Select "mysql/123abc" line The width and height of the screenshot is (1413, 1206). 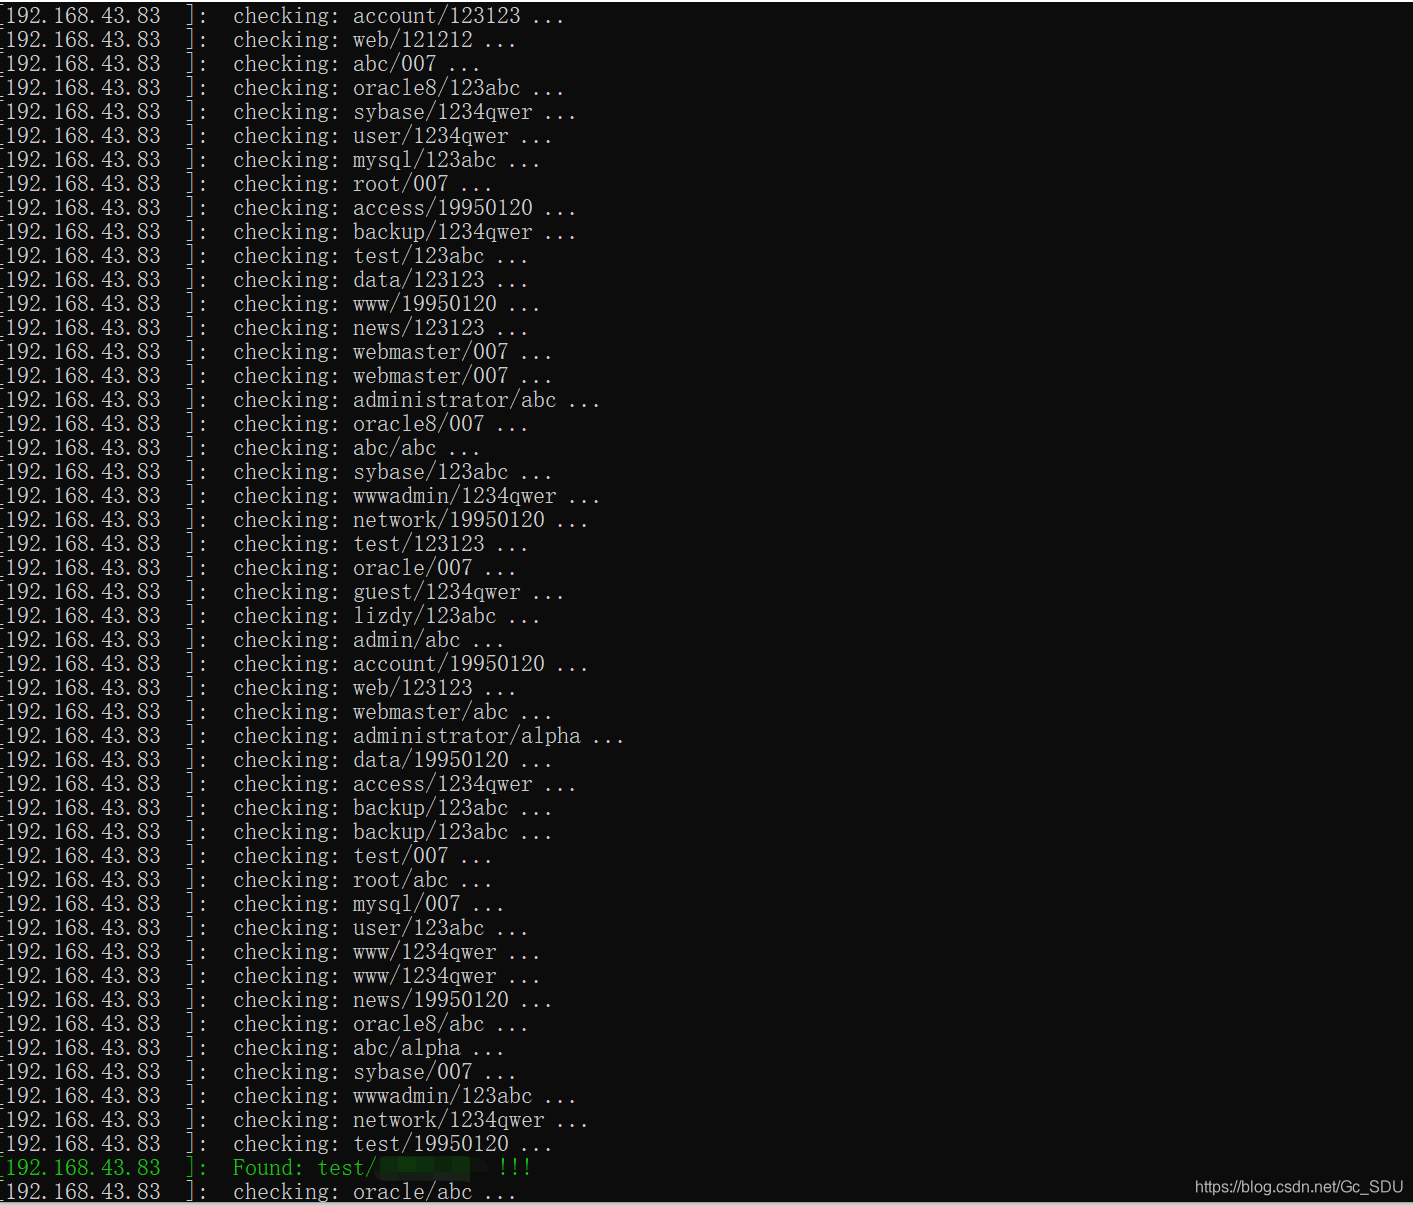point(271,159)
